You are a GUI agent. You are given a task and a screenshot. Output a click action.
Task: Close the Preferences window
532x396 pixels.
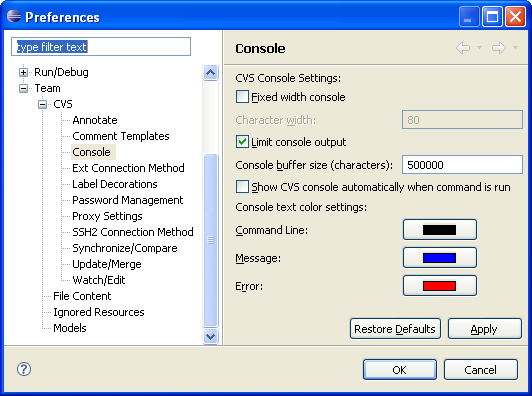pos(515,17)
